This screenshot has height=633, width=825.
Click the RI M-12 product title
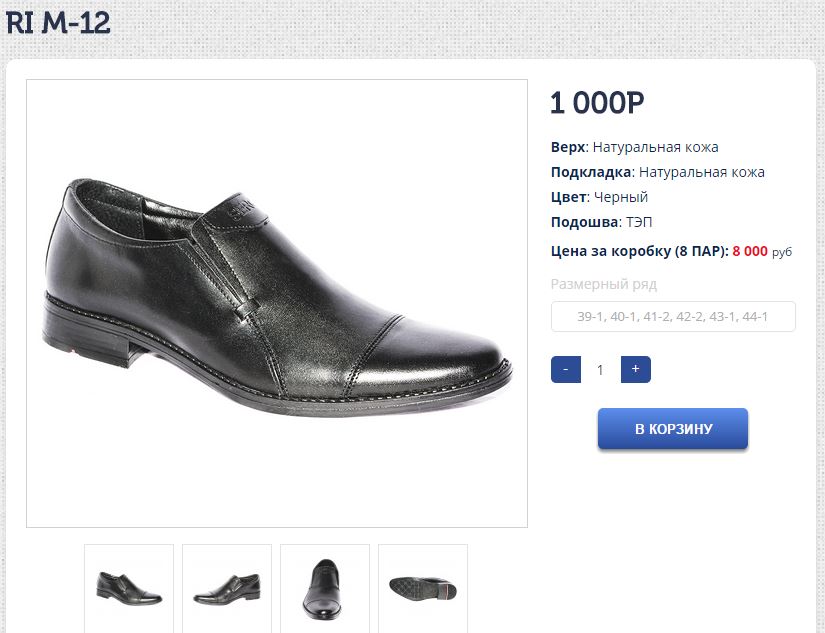58,23
